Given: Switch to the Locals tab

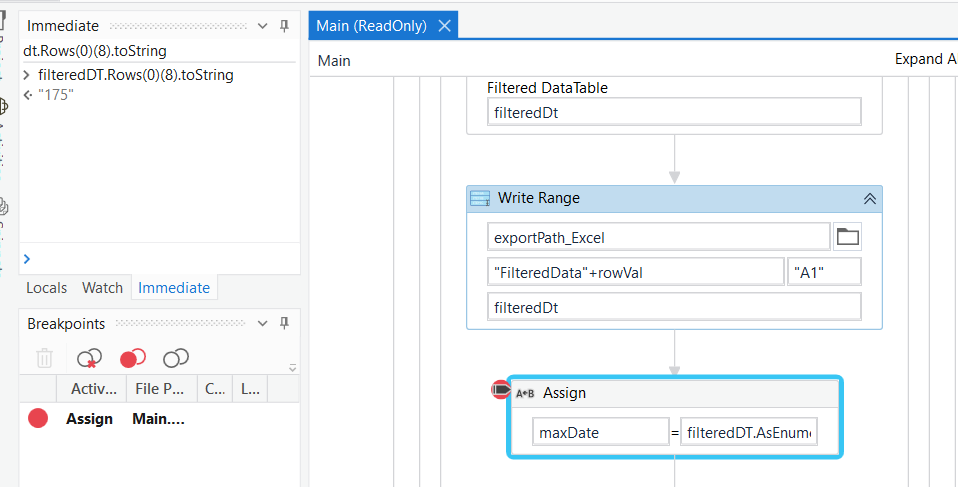Looking at the screenshot, I should (x=46, y=288).
